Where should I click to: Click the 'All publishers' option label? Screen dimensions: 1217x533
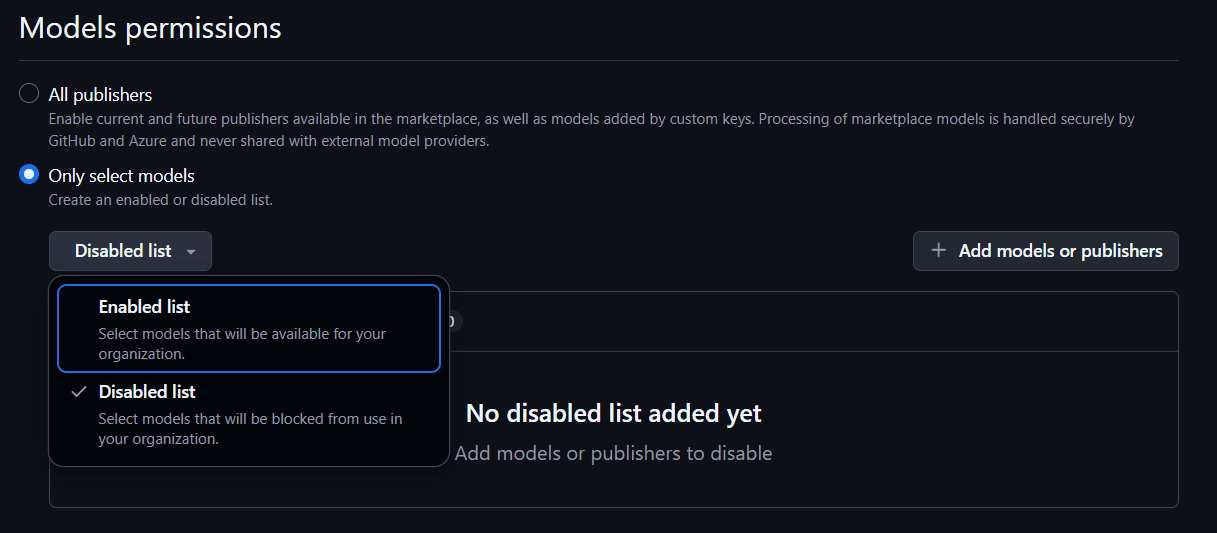tap(100, 95)
